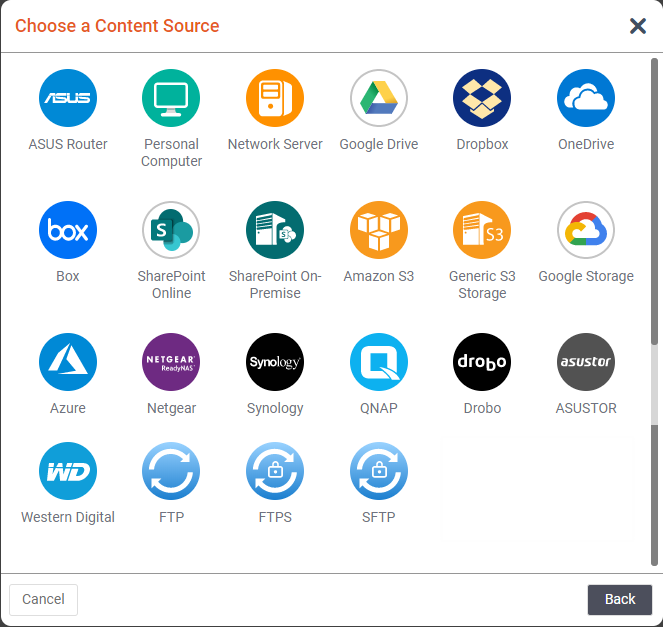Choose the FTP sync icon
This screenshot has width=663, height=627.
pyautogui.click(x=171, y=471)
